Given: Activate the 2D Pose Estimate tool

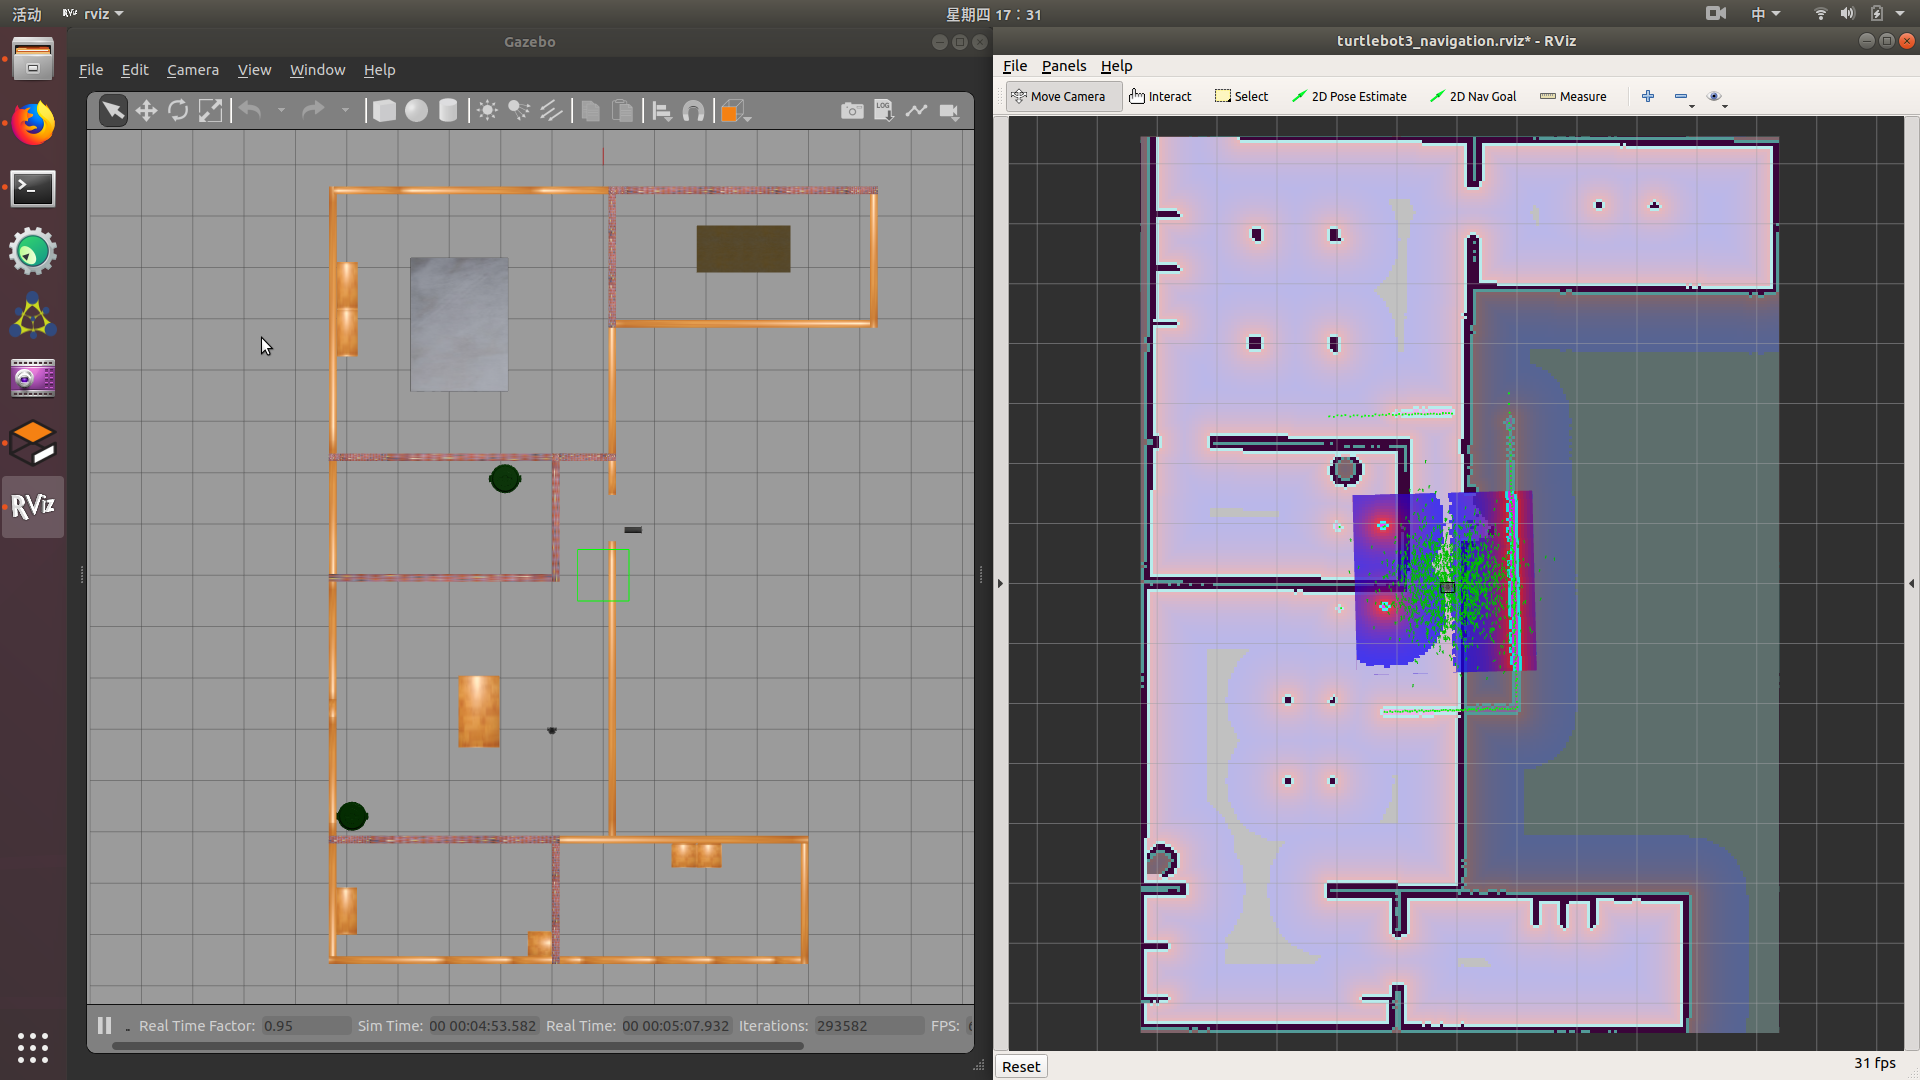Looking at the screenshot, I should coord(1349,96).
